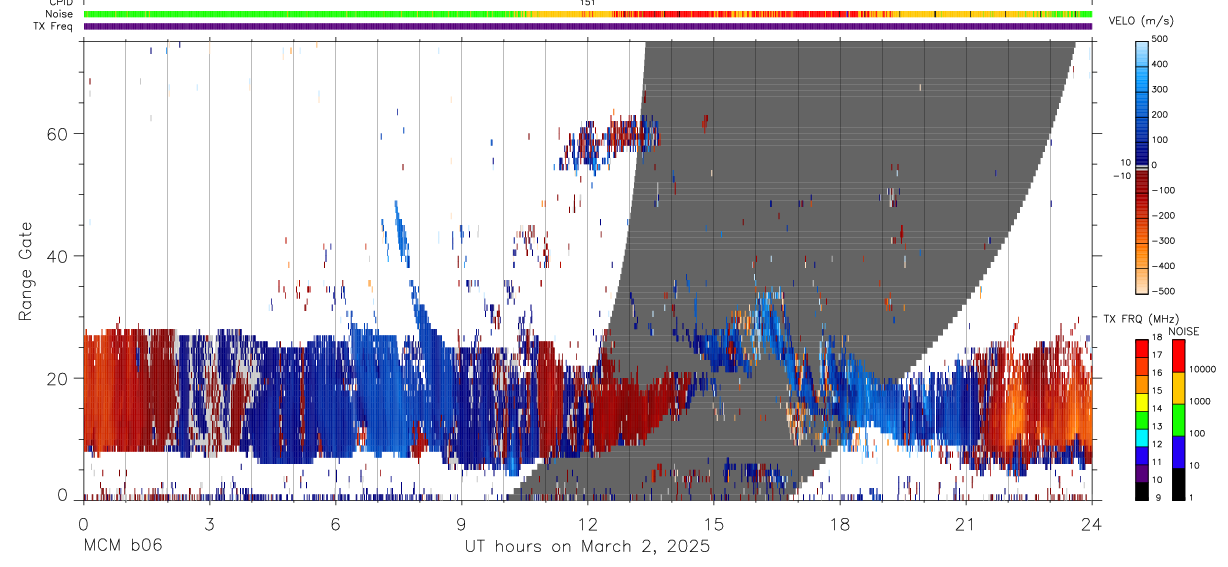Select the 500 m/s velocity label

[1162, 39]
